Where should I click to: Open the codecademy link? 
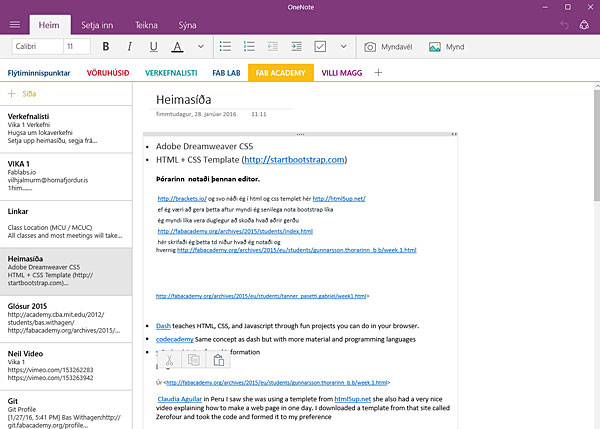click(x=174, y=339)
